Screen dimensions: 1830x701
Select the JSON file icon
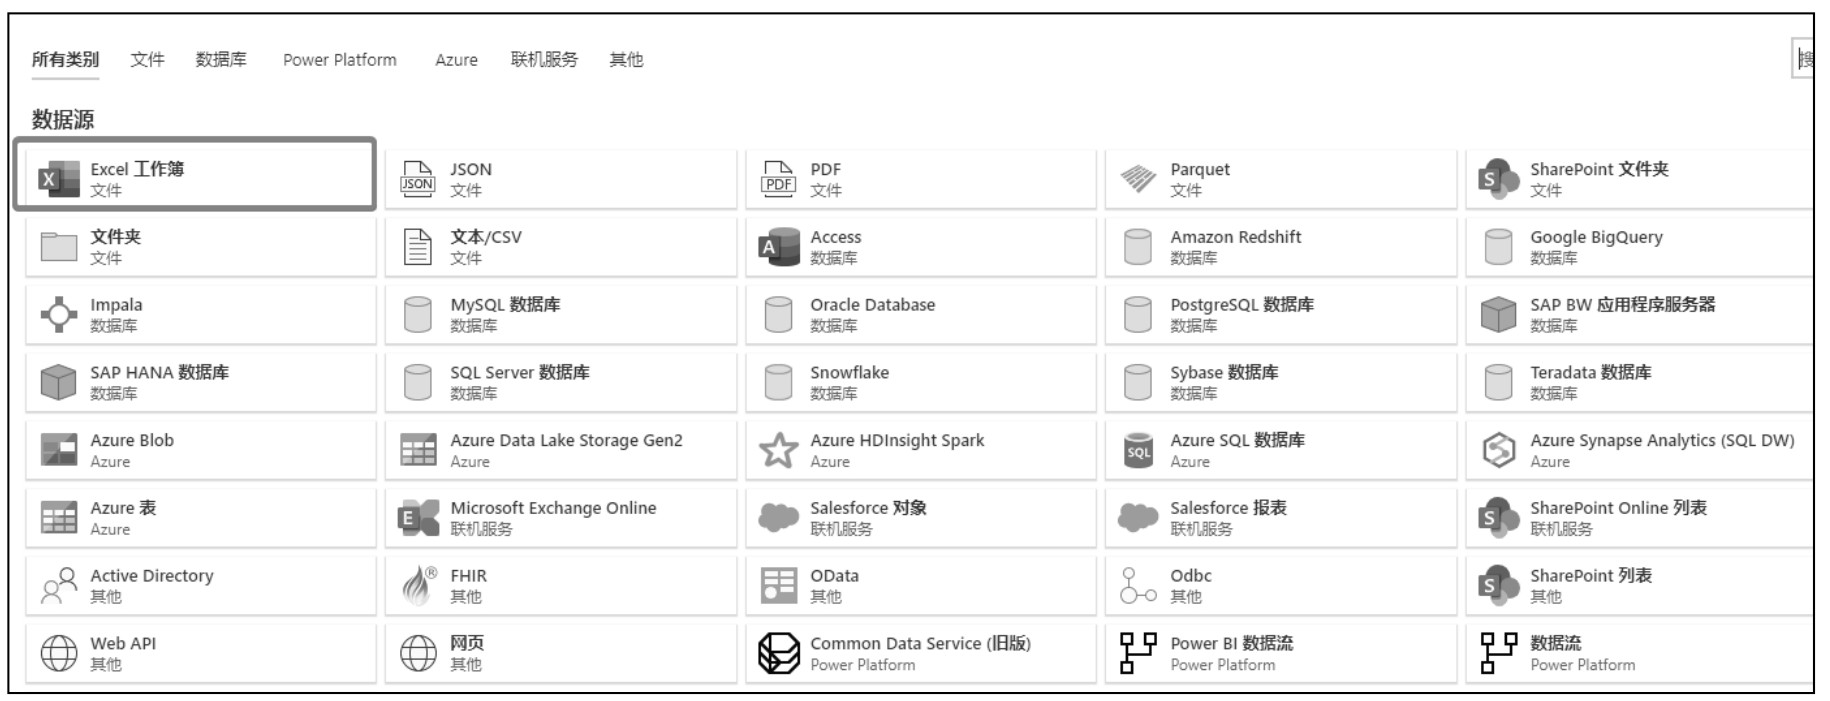point(418,179)
